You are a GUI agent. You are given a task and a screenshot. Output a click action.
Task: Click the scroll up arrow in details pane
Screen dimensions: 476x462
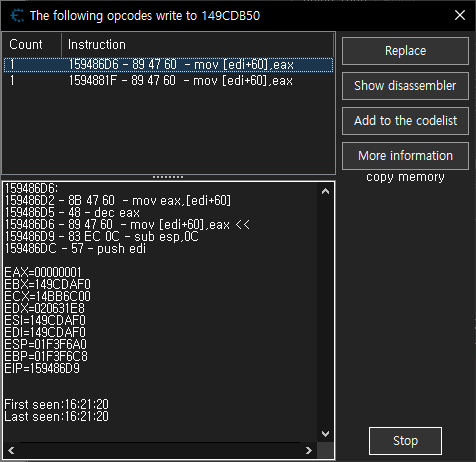pyautogui.click(x=325, y=191)
